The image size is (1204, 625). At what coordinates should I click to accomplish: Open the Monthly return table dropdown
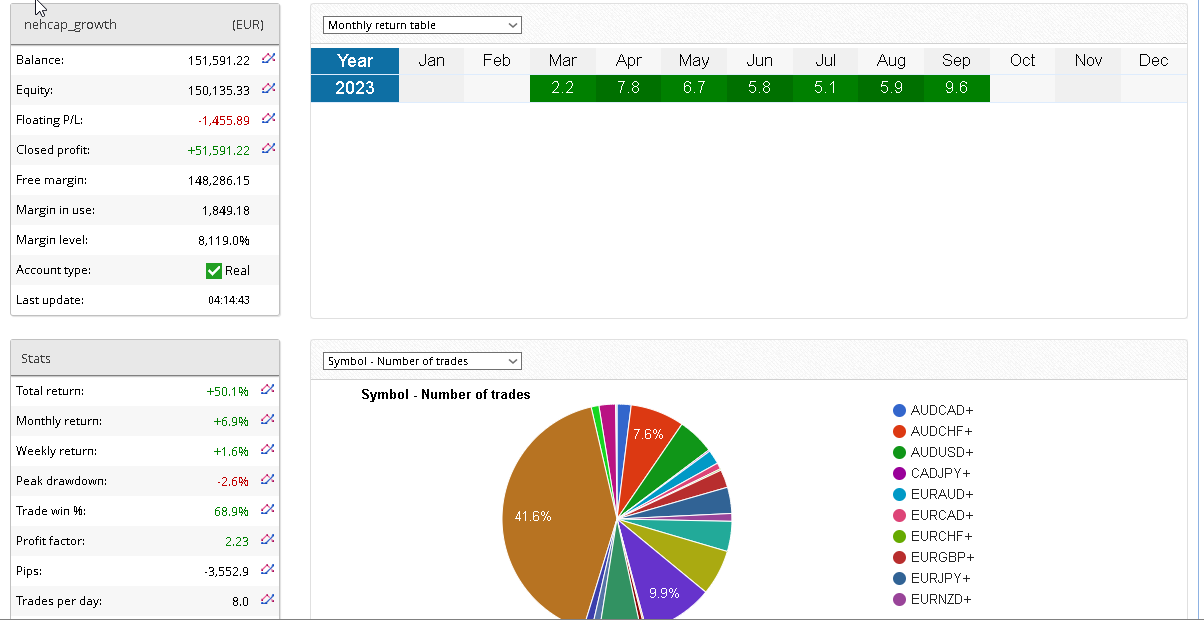coord(422,25)
